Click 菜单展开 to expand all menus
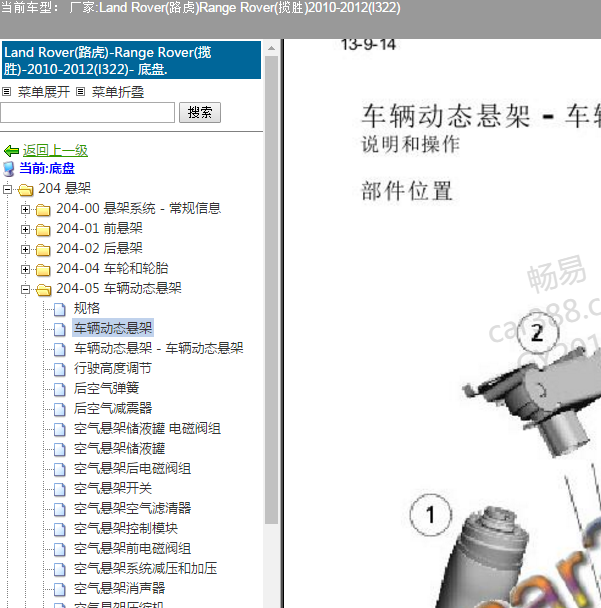Viewport: 601px width, 608px height. [x=43, y=92]
